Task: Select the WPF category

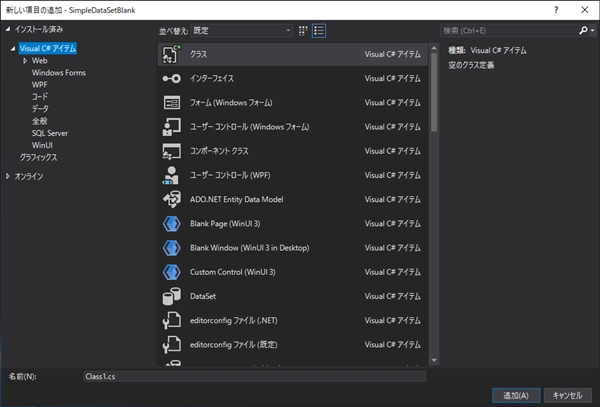Action: (x=39, y=85)
